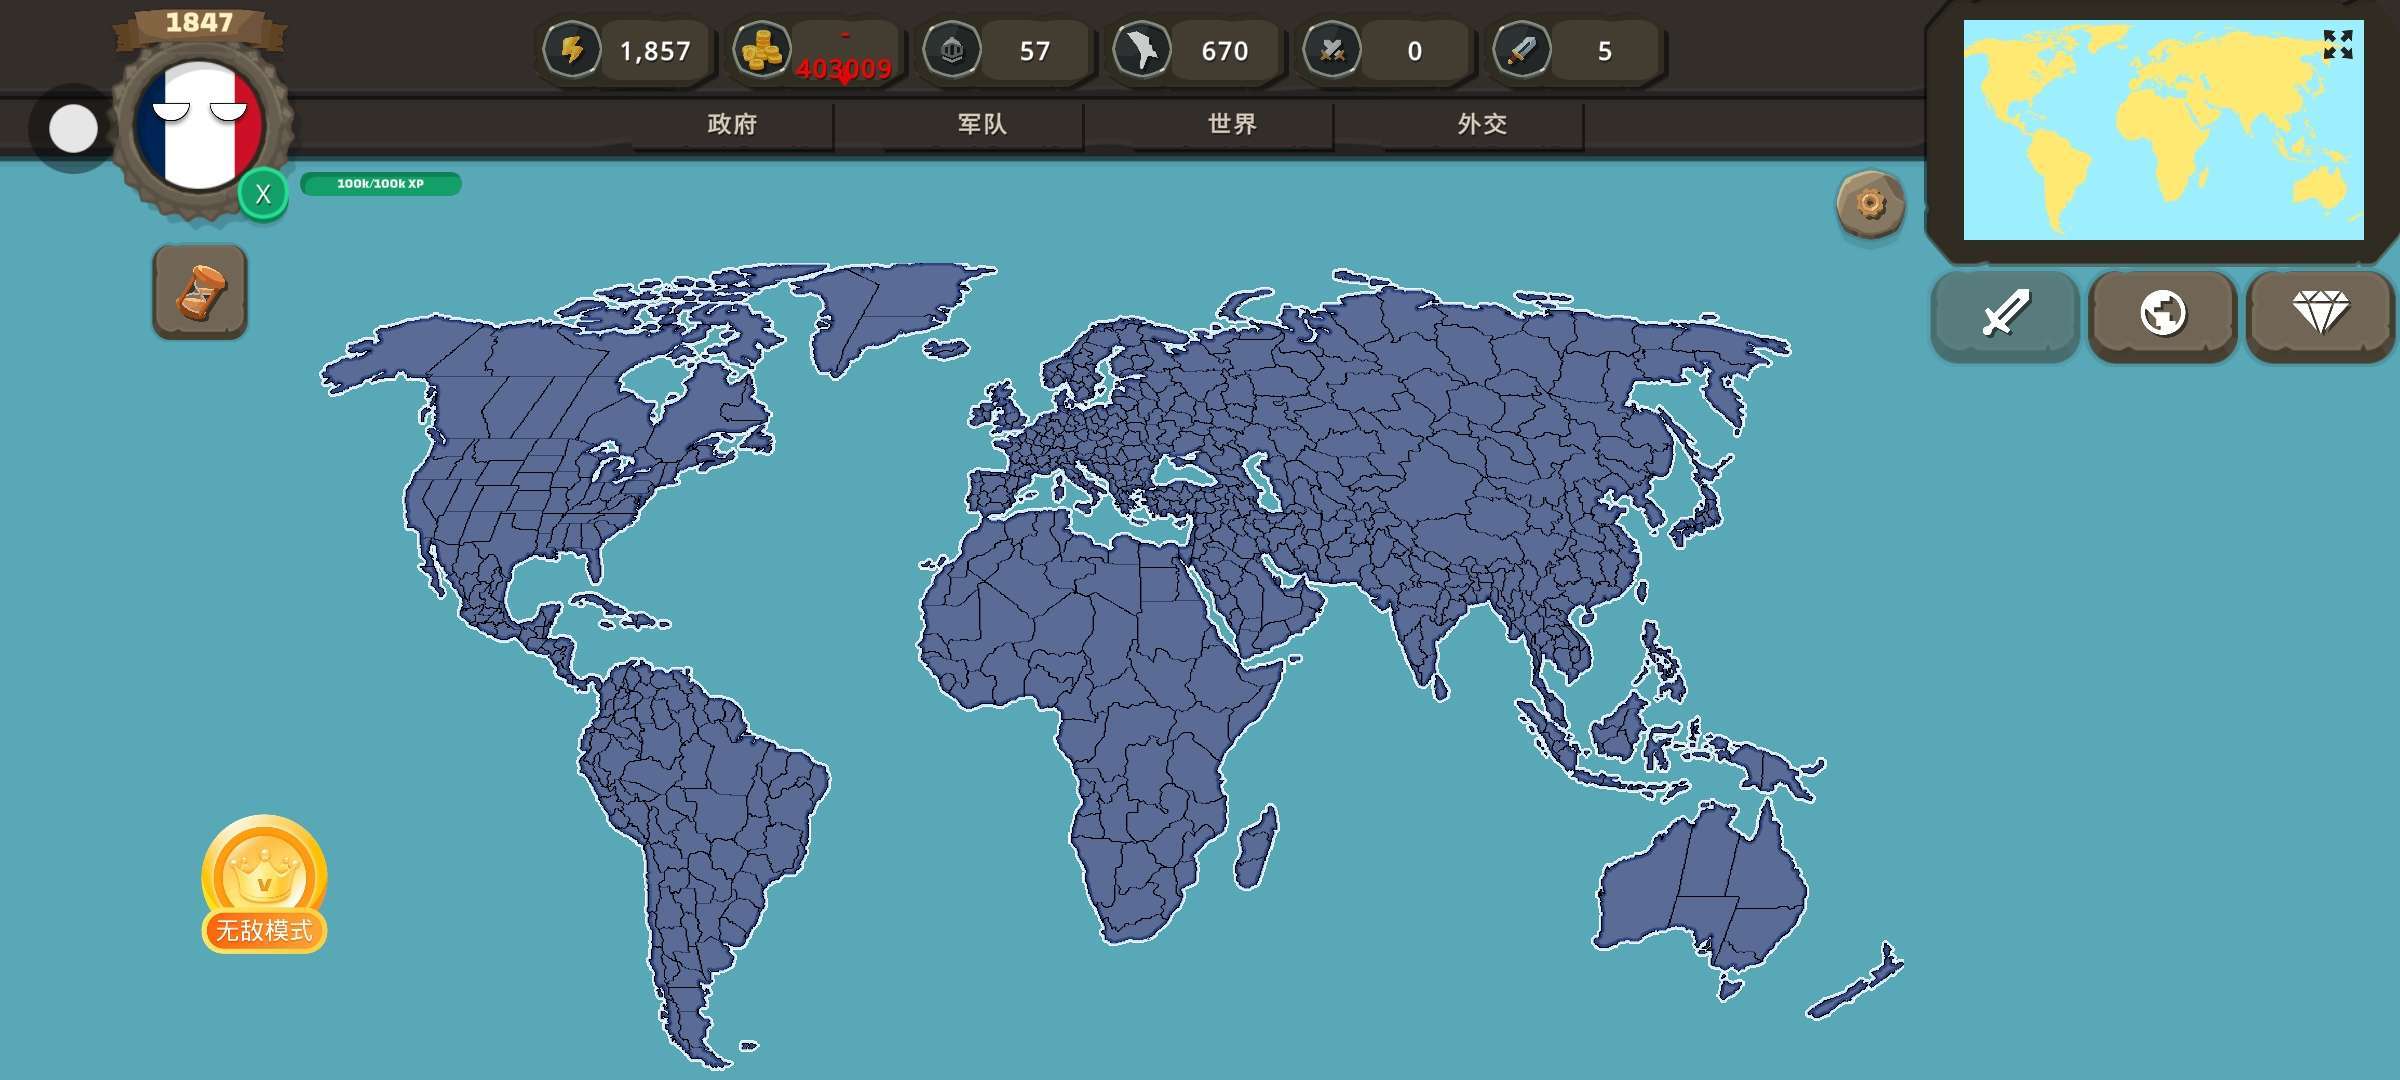Toggle the white circle floating button

pyautogui.click(x=73, y=129)
